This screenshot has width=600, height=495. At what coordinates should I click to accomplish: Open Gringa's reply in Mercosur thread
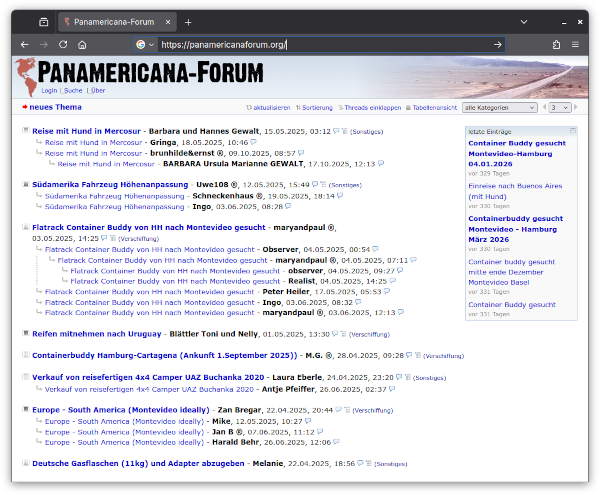[x=93, y=142]
